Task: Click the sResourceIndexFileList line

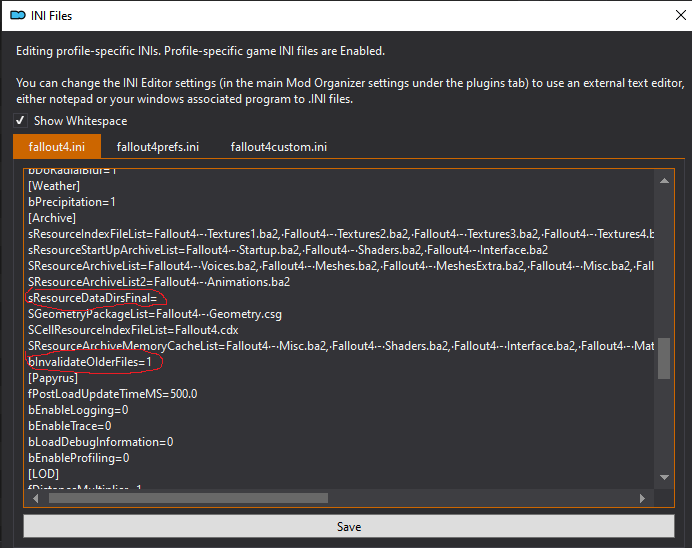Action: point(341,234)
